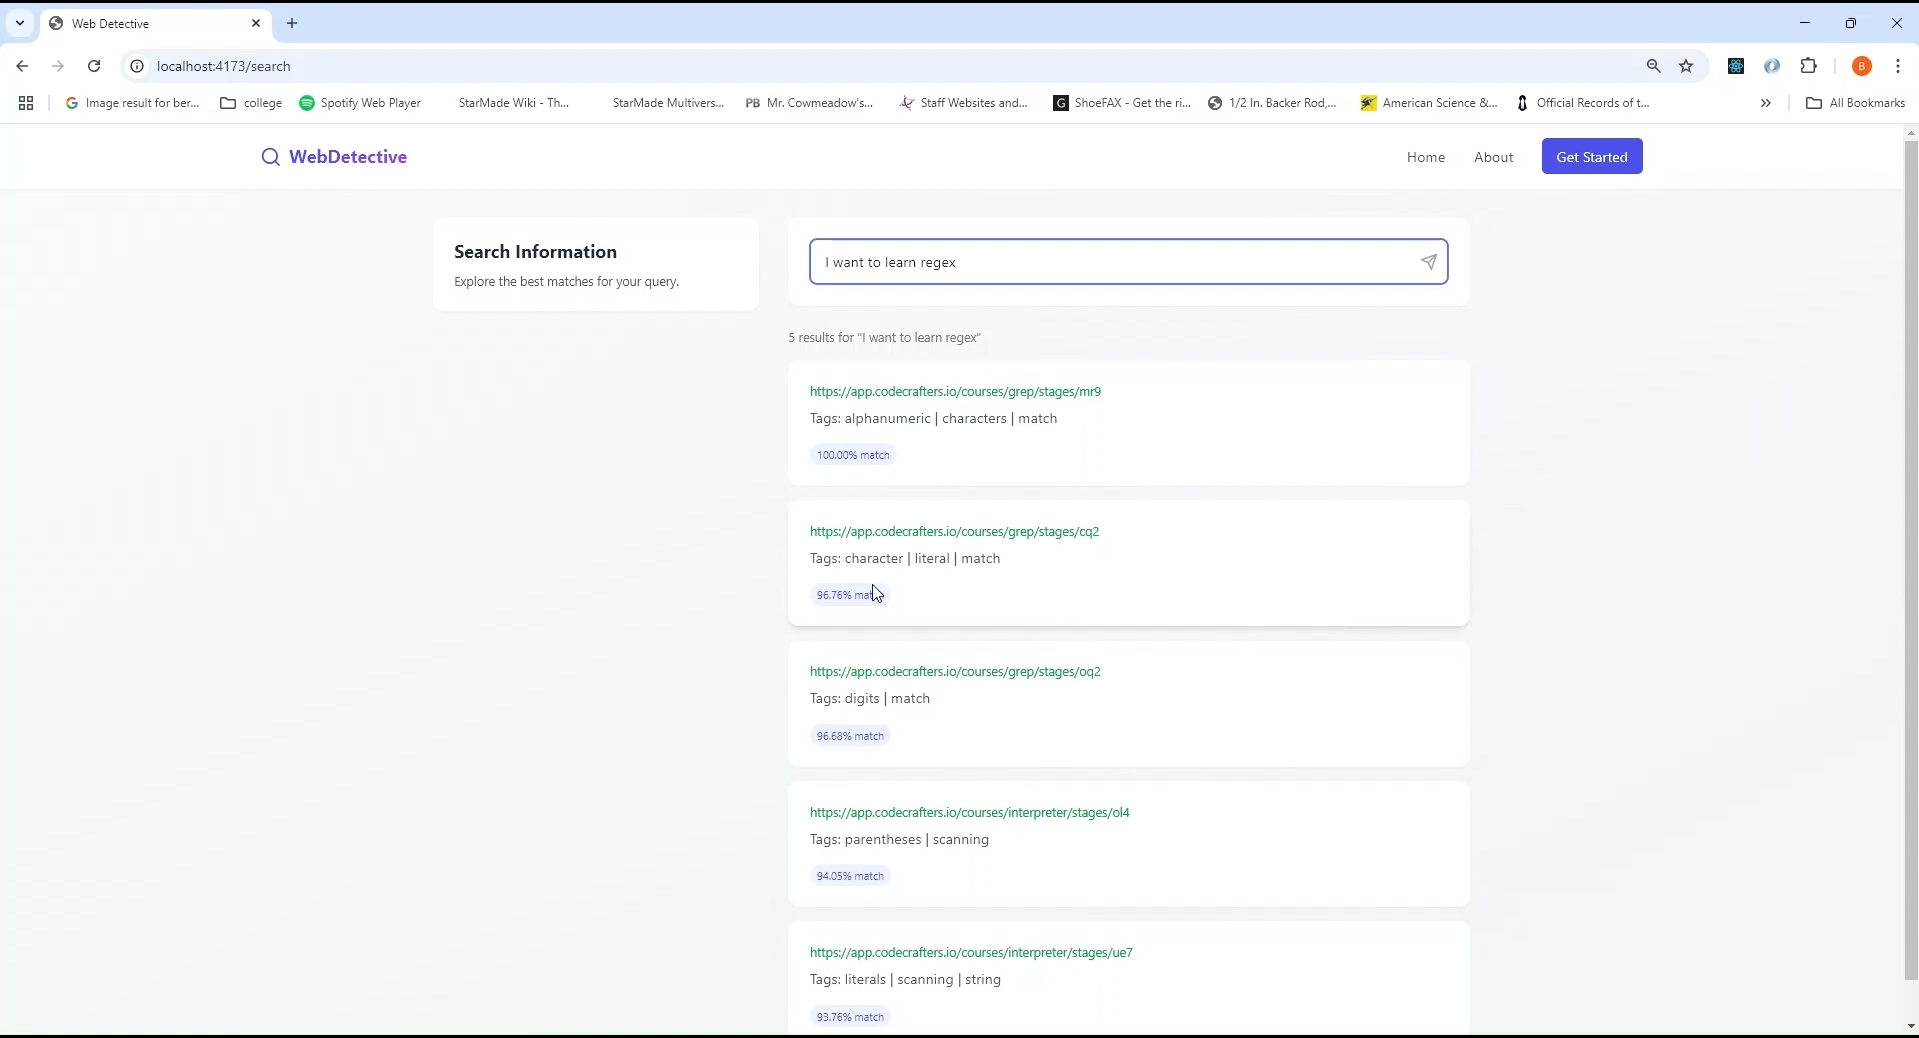Viewport: 1919px width, 1038px height.
Task: Click the 100.00% match badge
Action: coord(853,455)
